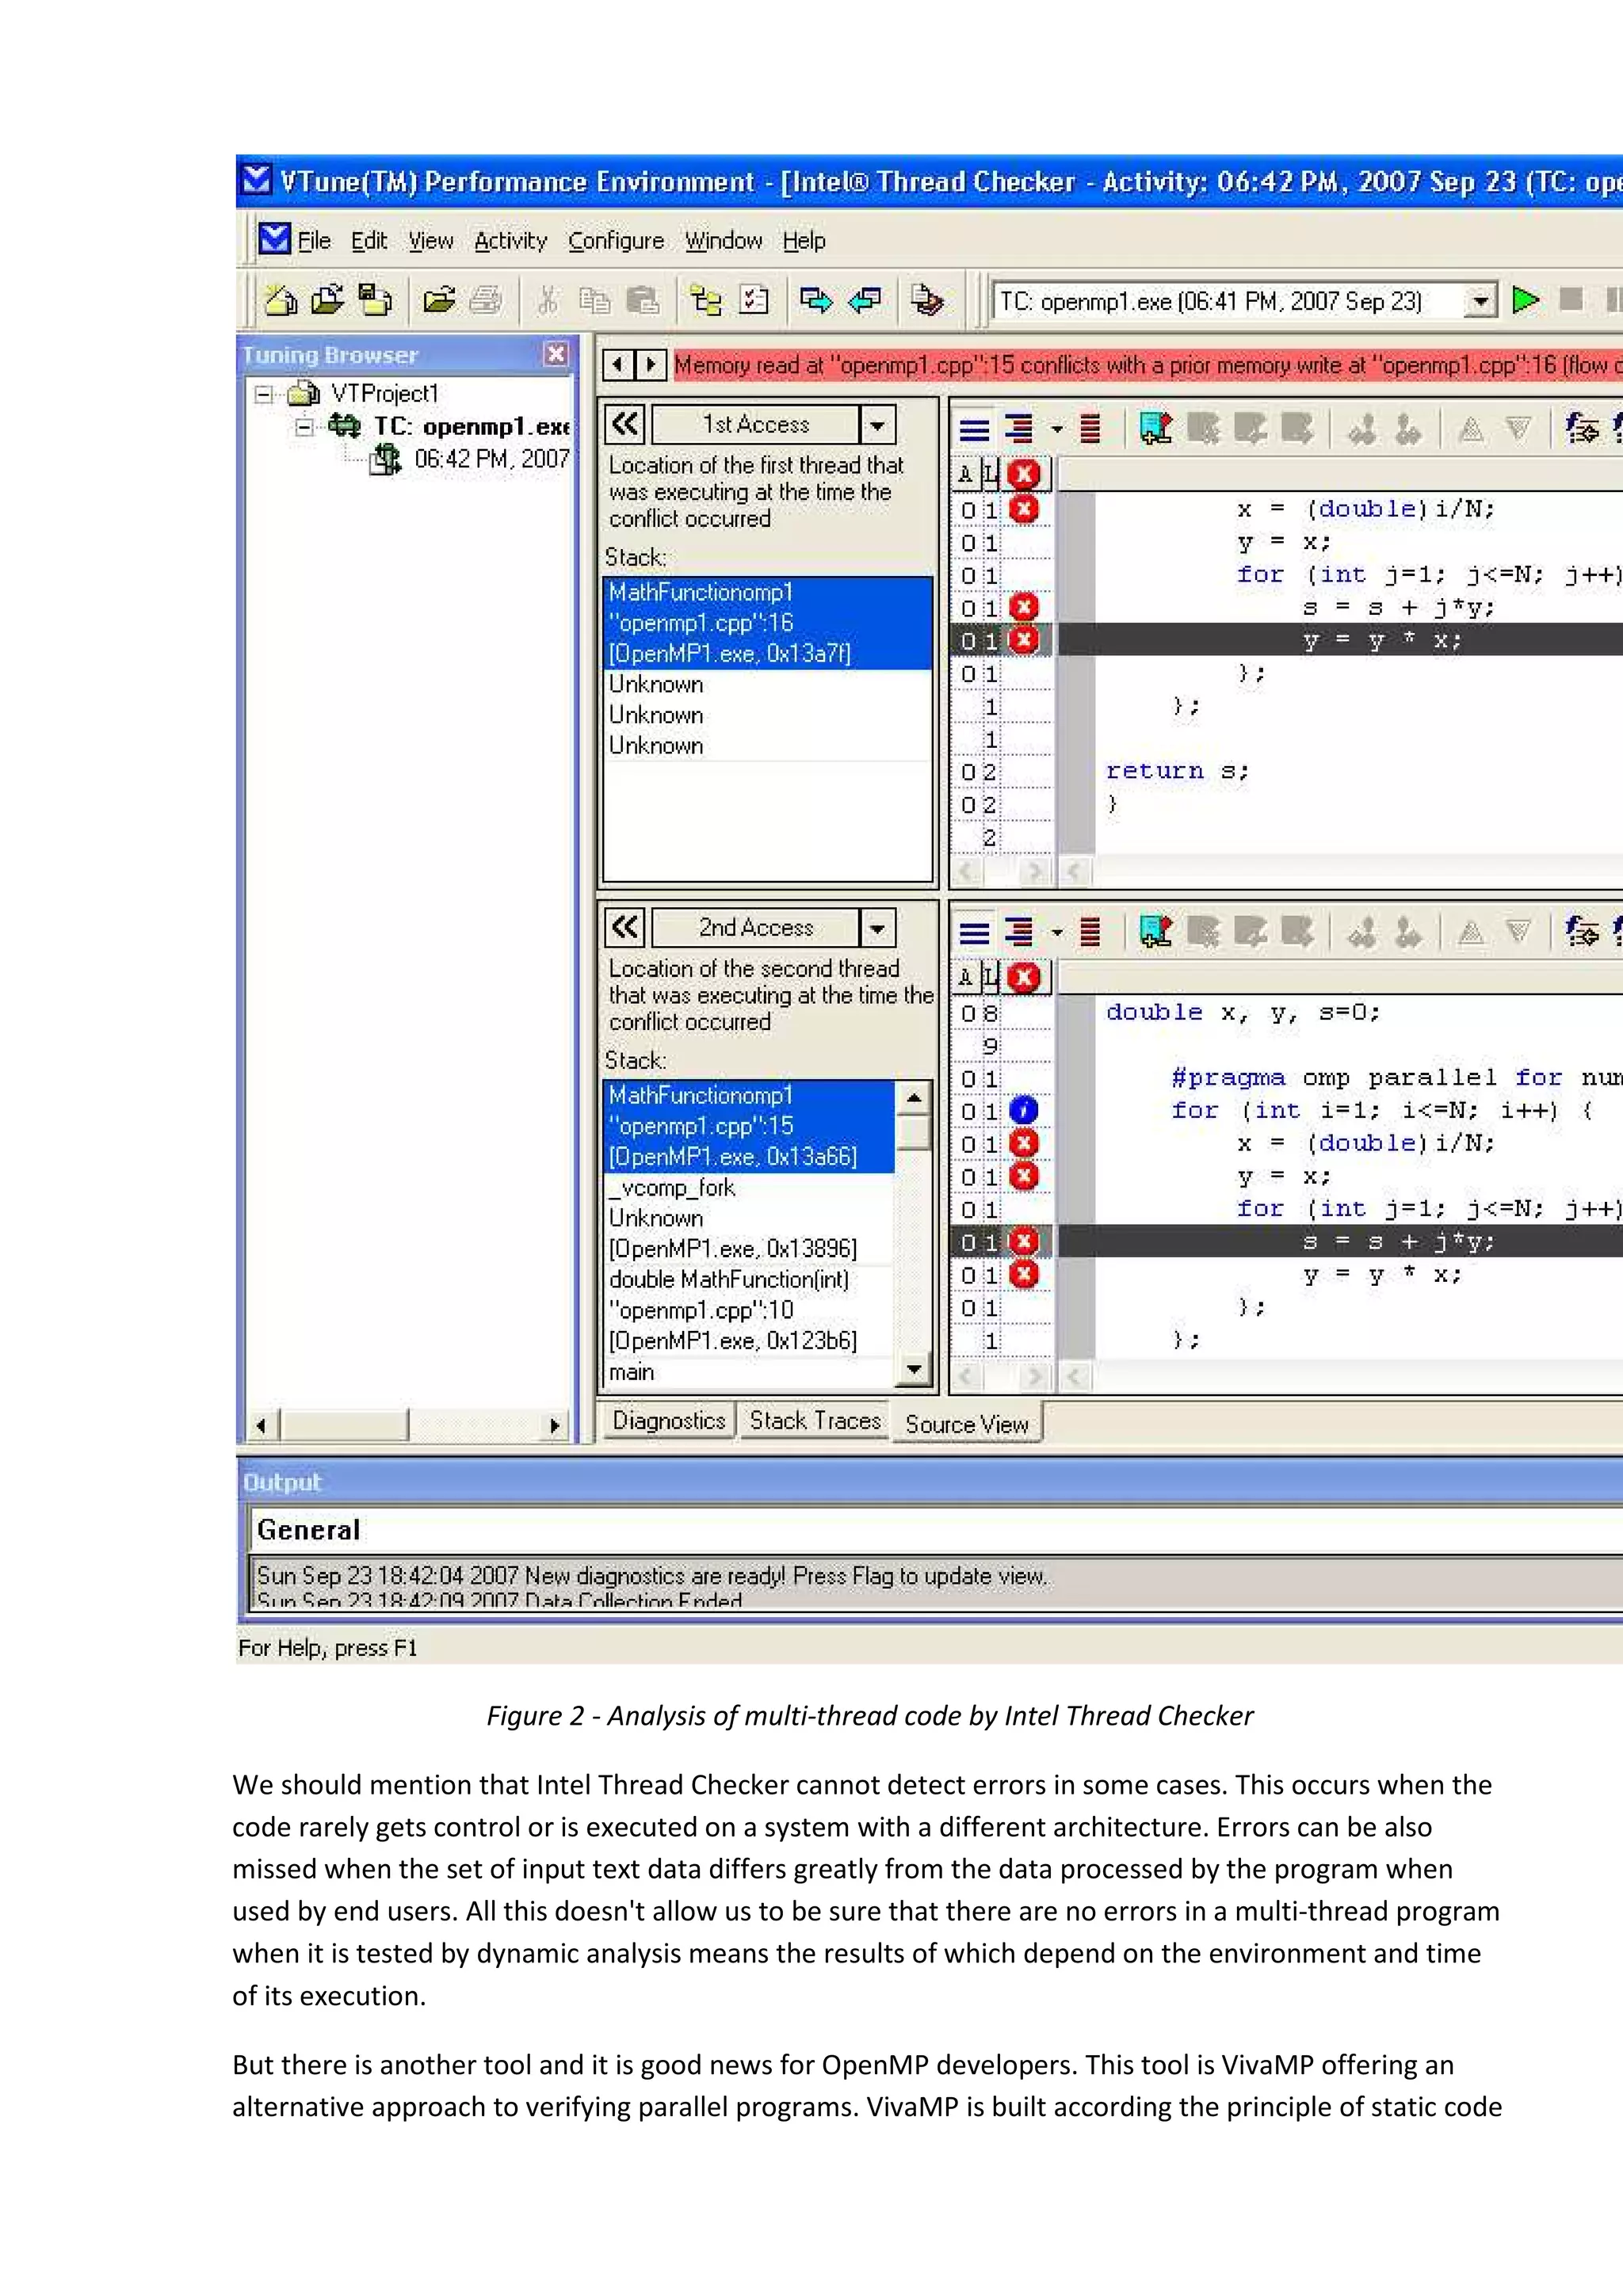Click the bookmark icon in upper source toolbar
The width and height of the screenshot is (1623, 2296).
1156,430
